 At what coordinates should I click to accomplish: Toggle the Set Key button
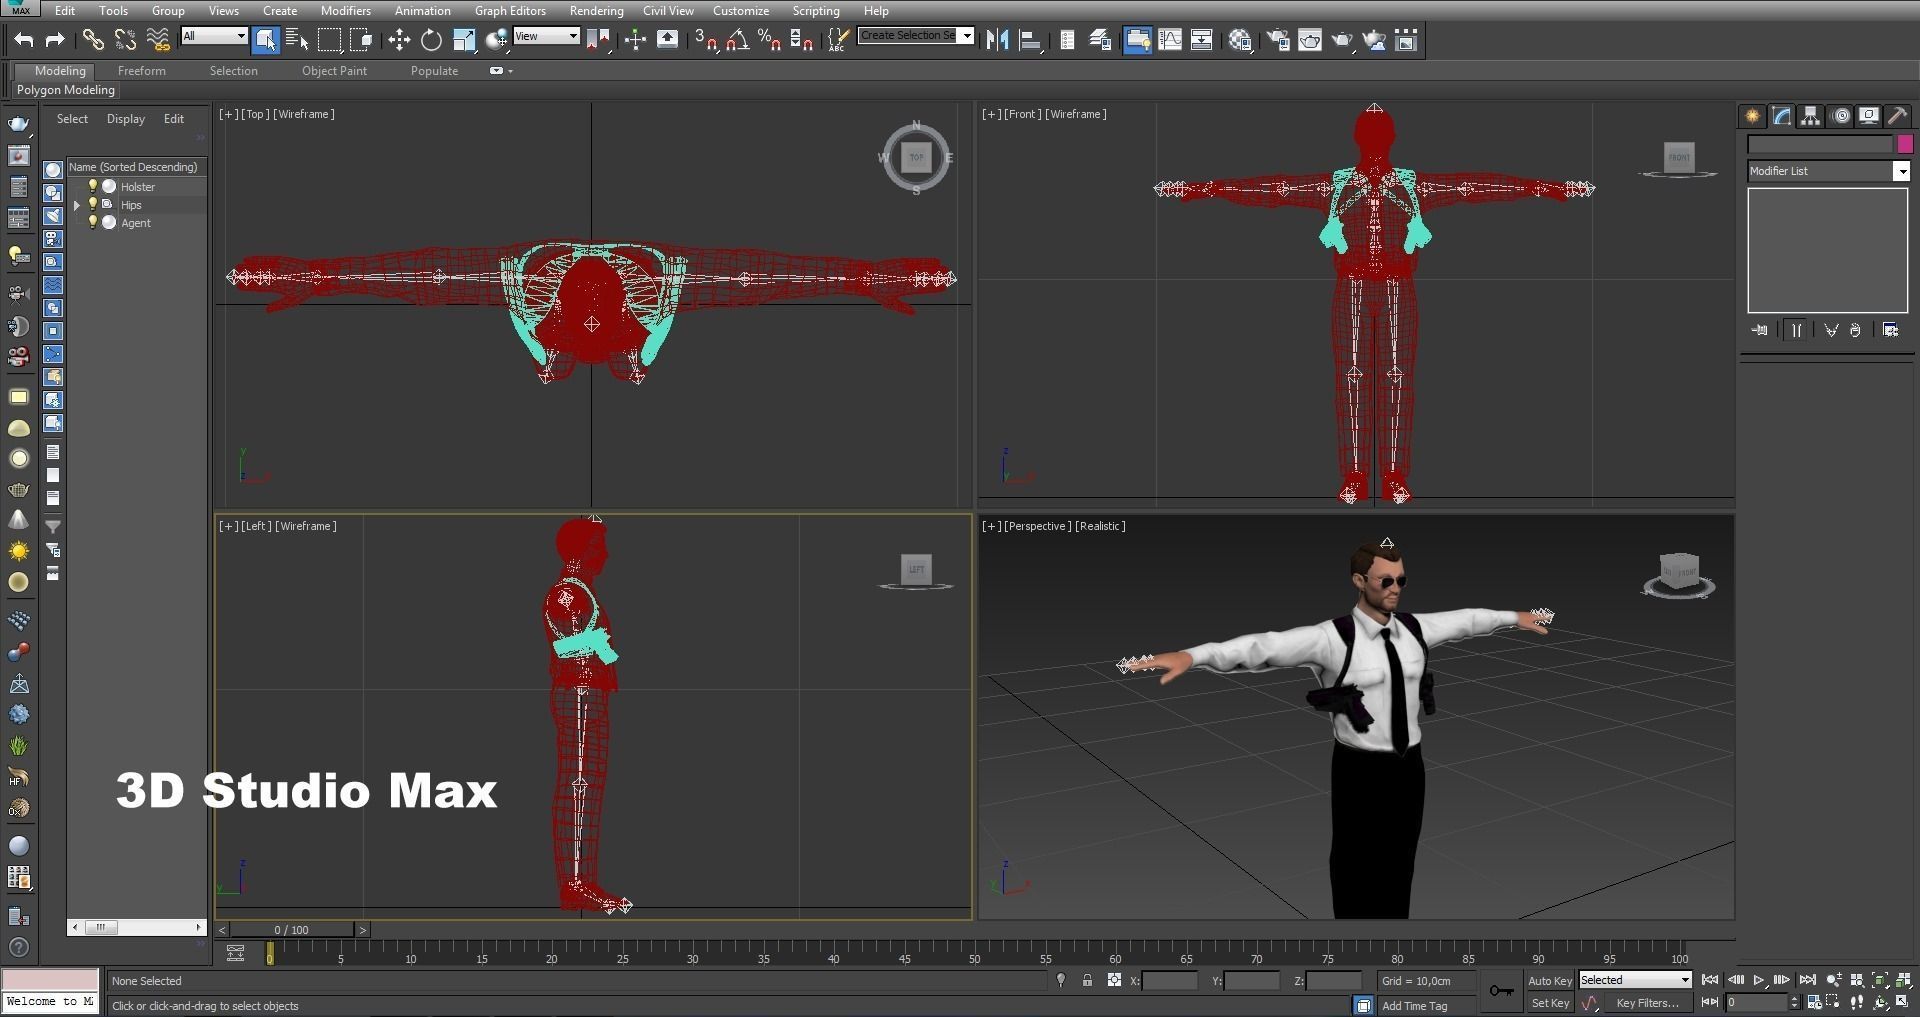pos(1550,1003)
